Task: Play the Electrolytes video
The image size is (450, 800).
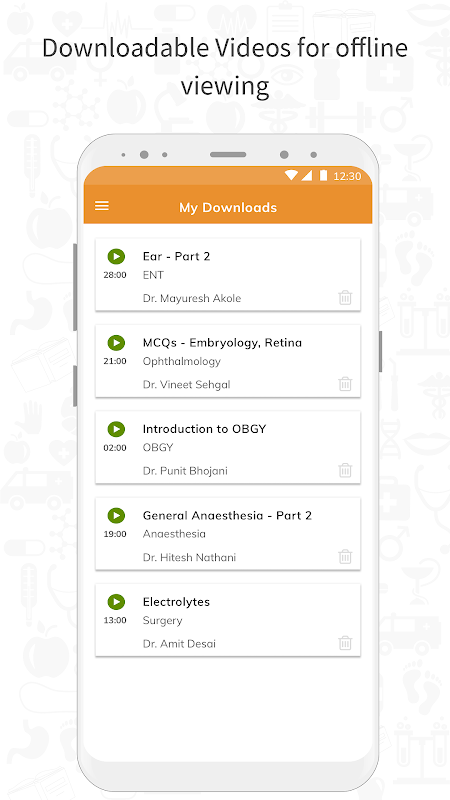Action: click(x=116, y=602)
